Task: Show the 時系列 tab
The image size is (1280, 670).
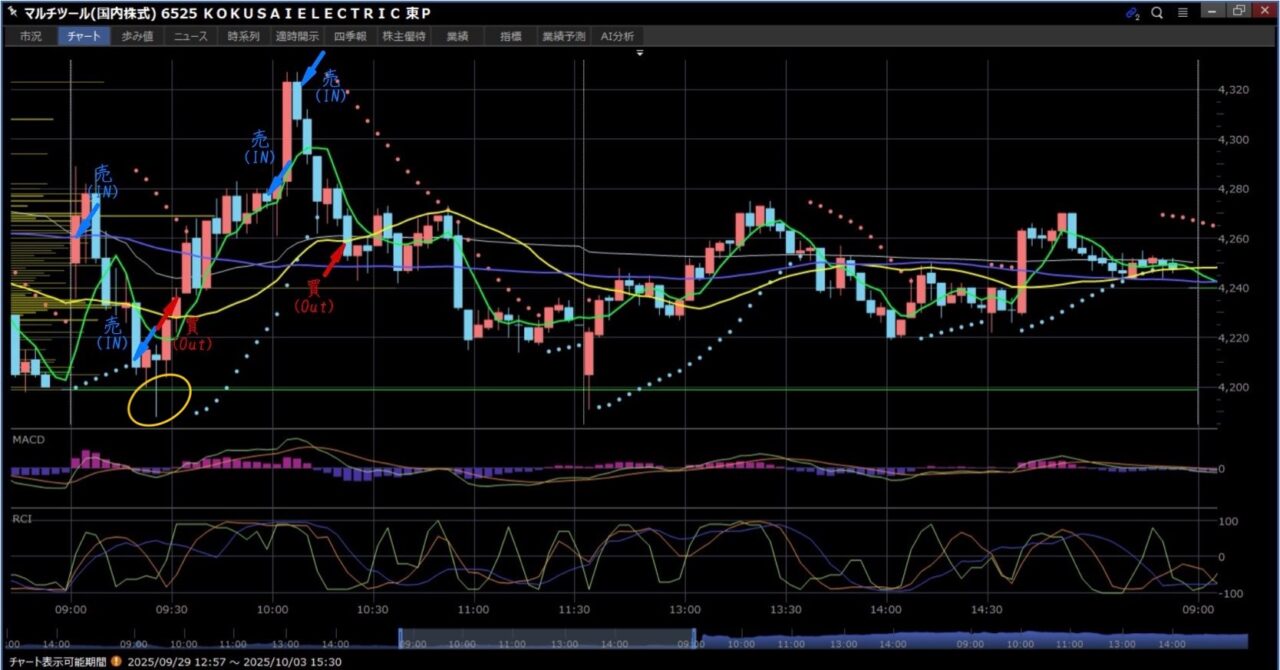Action: pyautogui.click(x=243, y=36)
